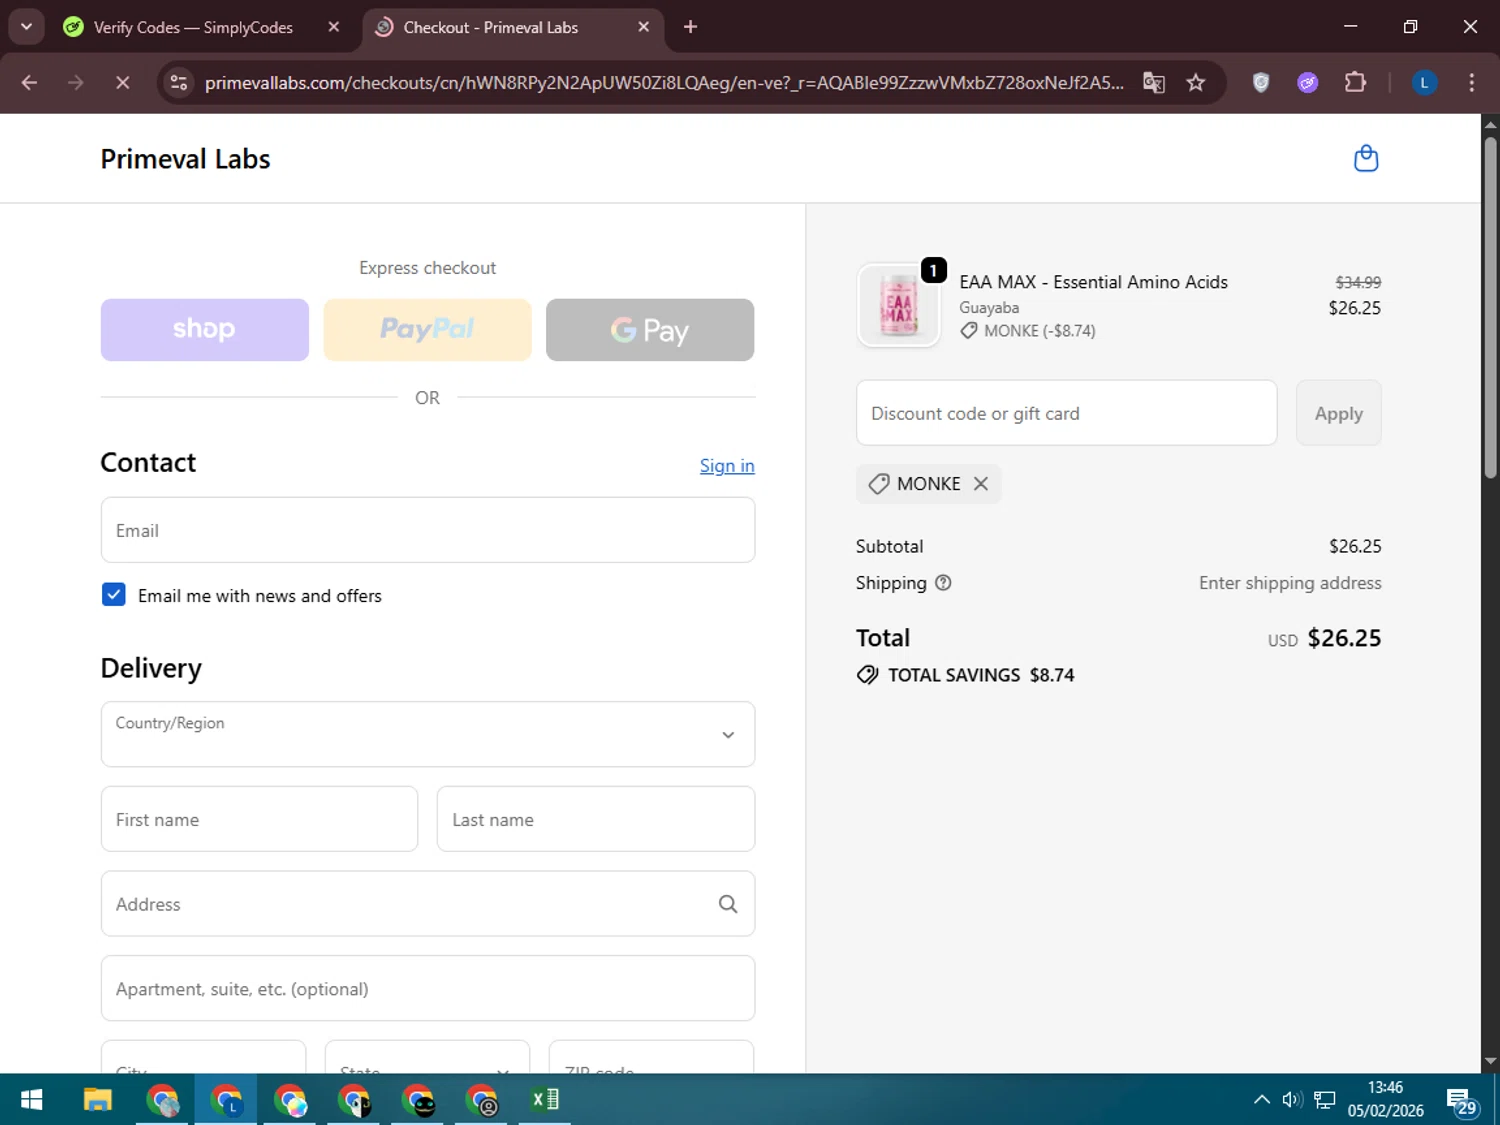Close the Verify Codes SimplyCodes tab

coord(334,27)
